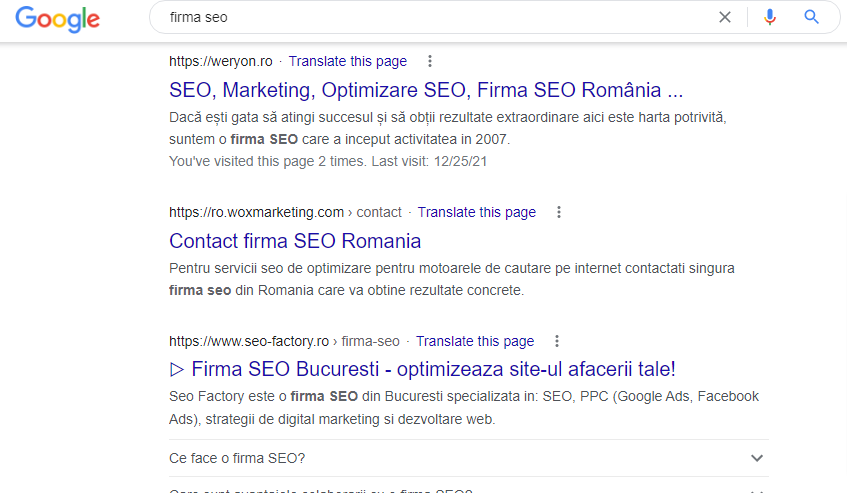Click the seo-factory.ro firma-seo URL
The width and height of the screenshot is (847, 493).
point(284,341)
